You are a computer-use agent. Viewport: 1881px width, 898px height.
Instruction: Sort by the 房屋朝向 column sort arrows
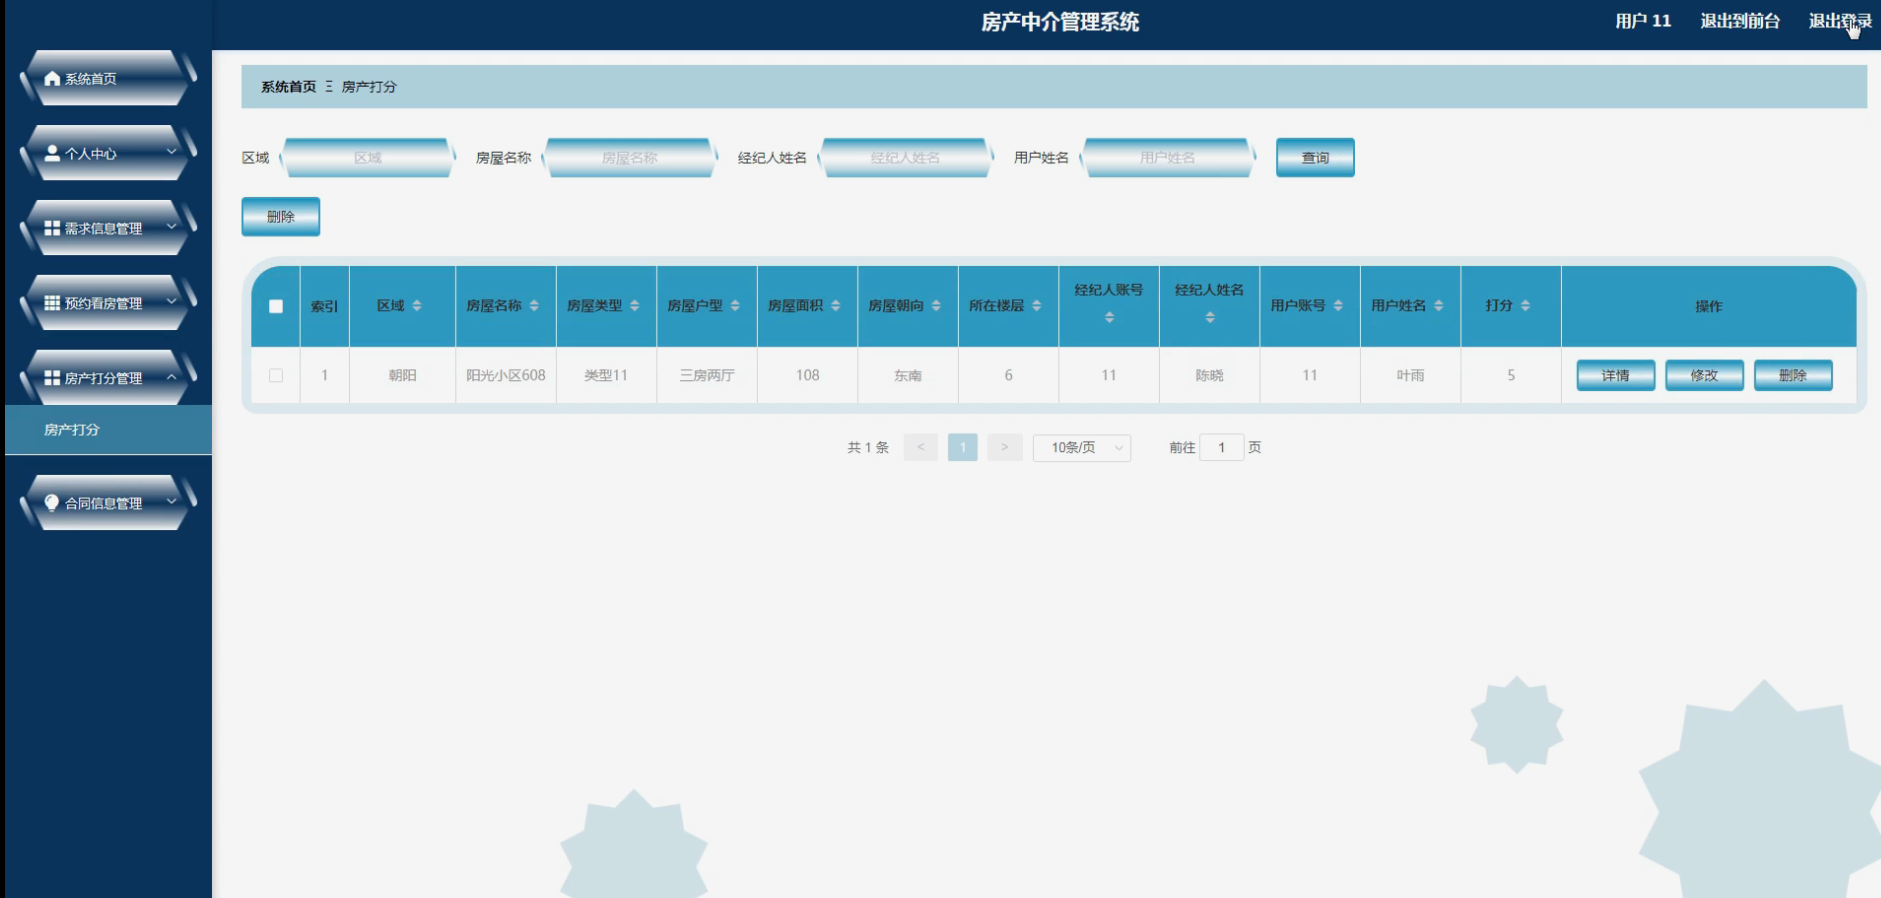pos(936,306)
